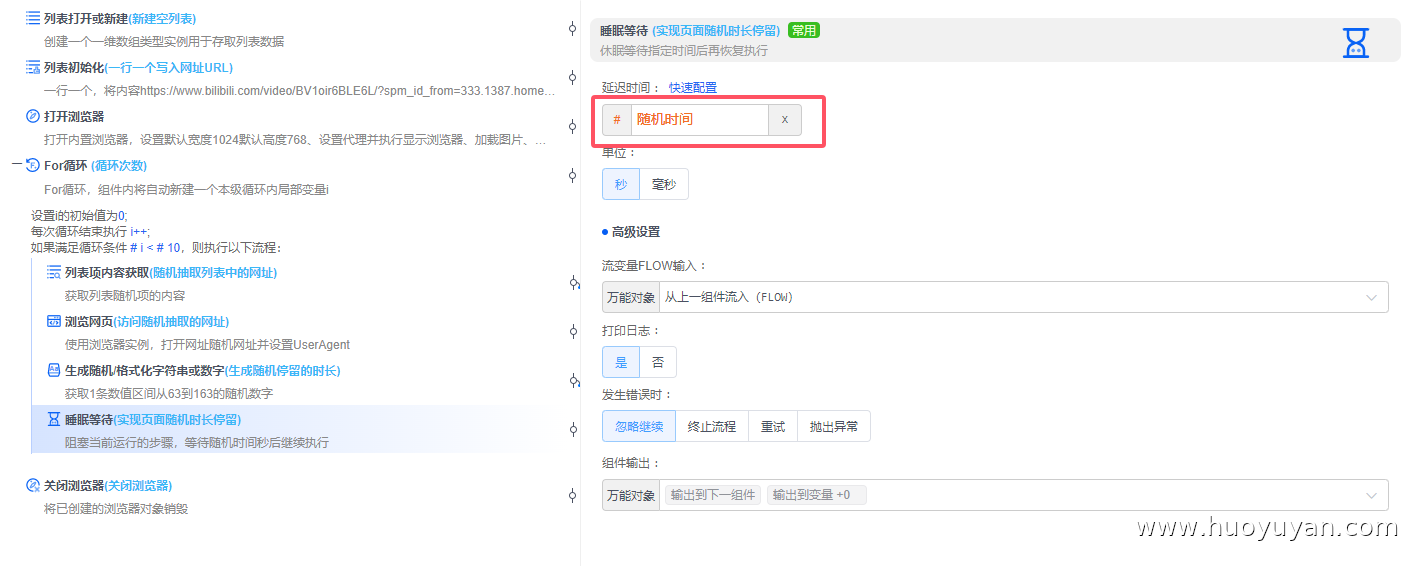Screen dimensions: 1410x566
Task: Click the loop condition # i < # 10 text
Action: point(156,247)
